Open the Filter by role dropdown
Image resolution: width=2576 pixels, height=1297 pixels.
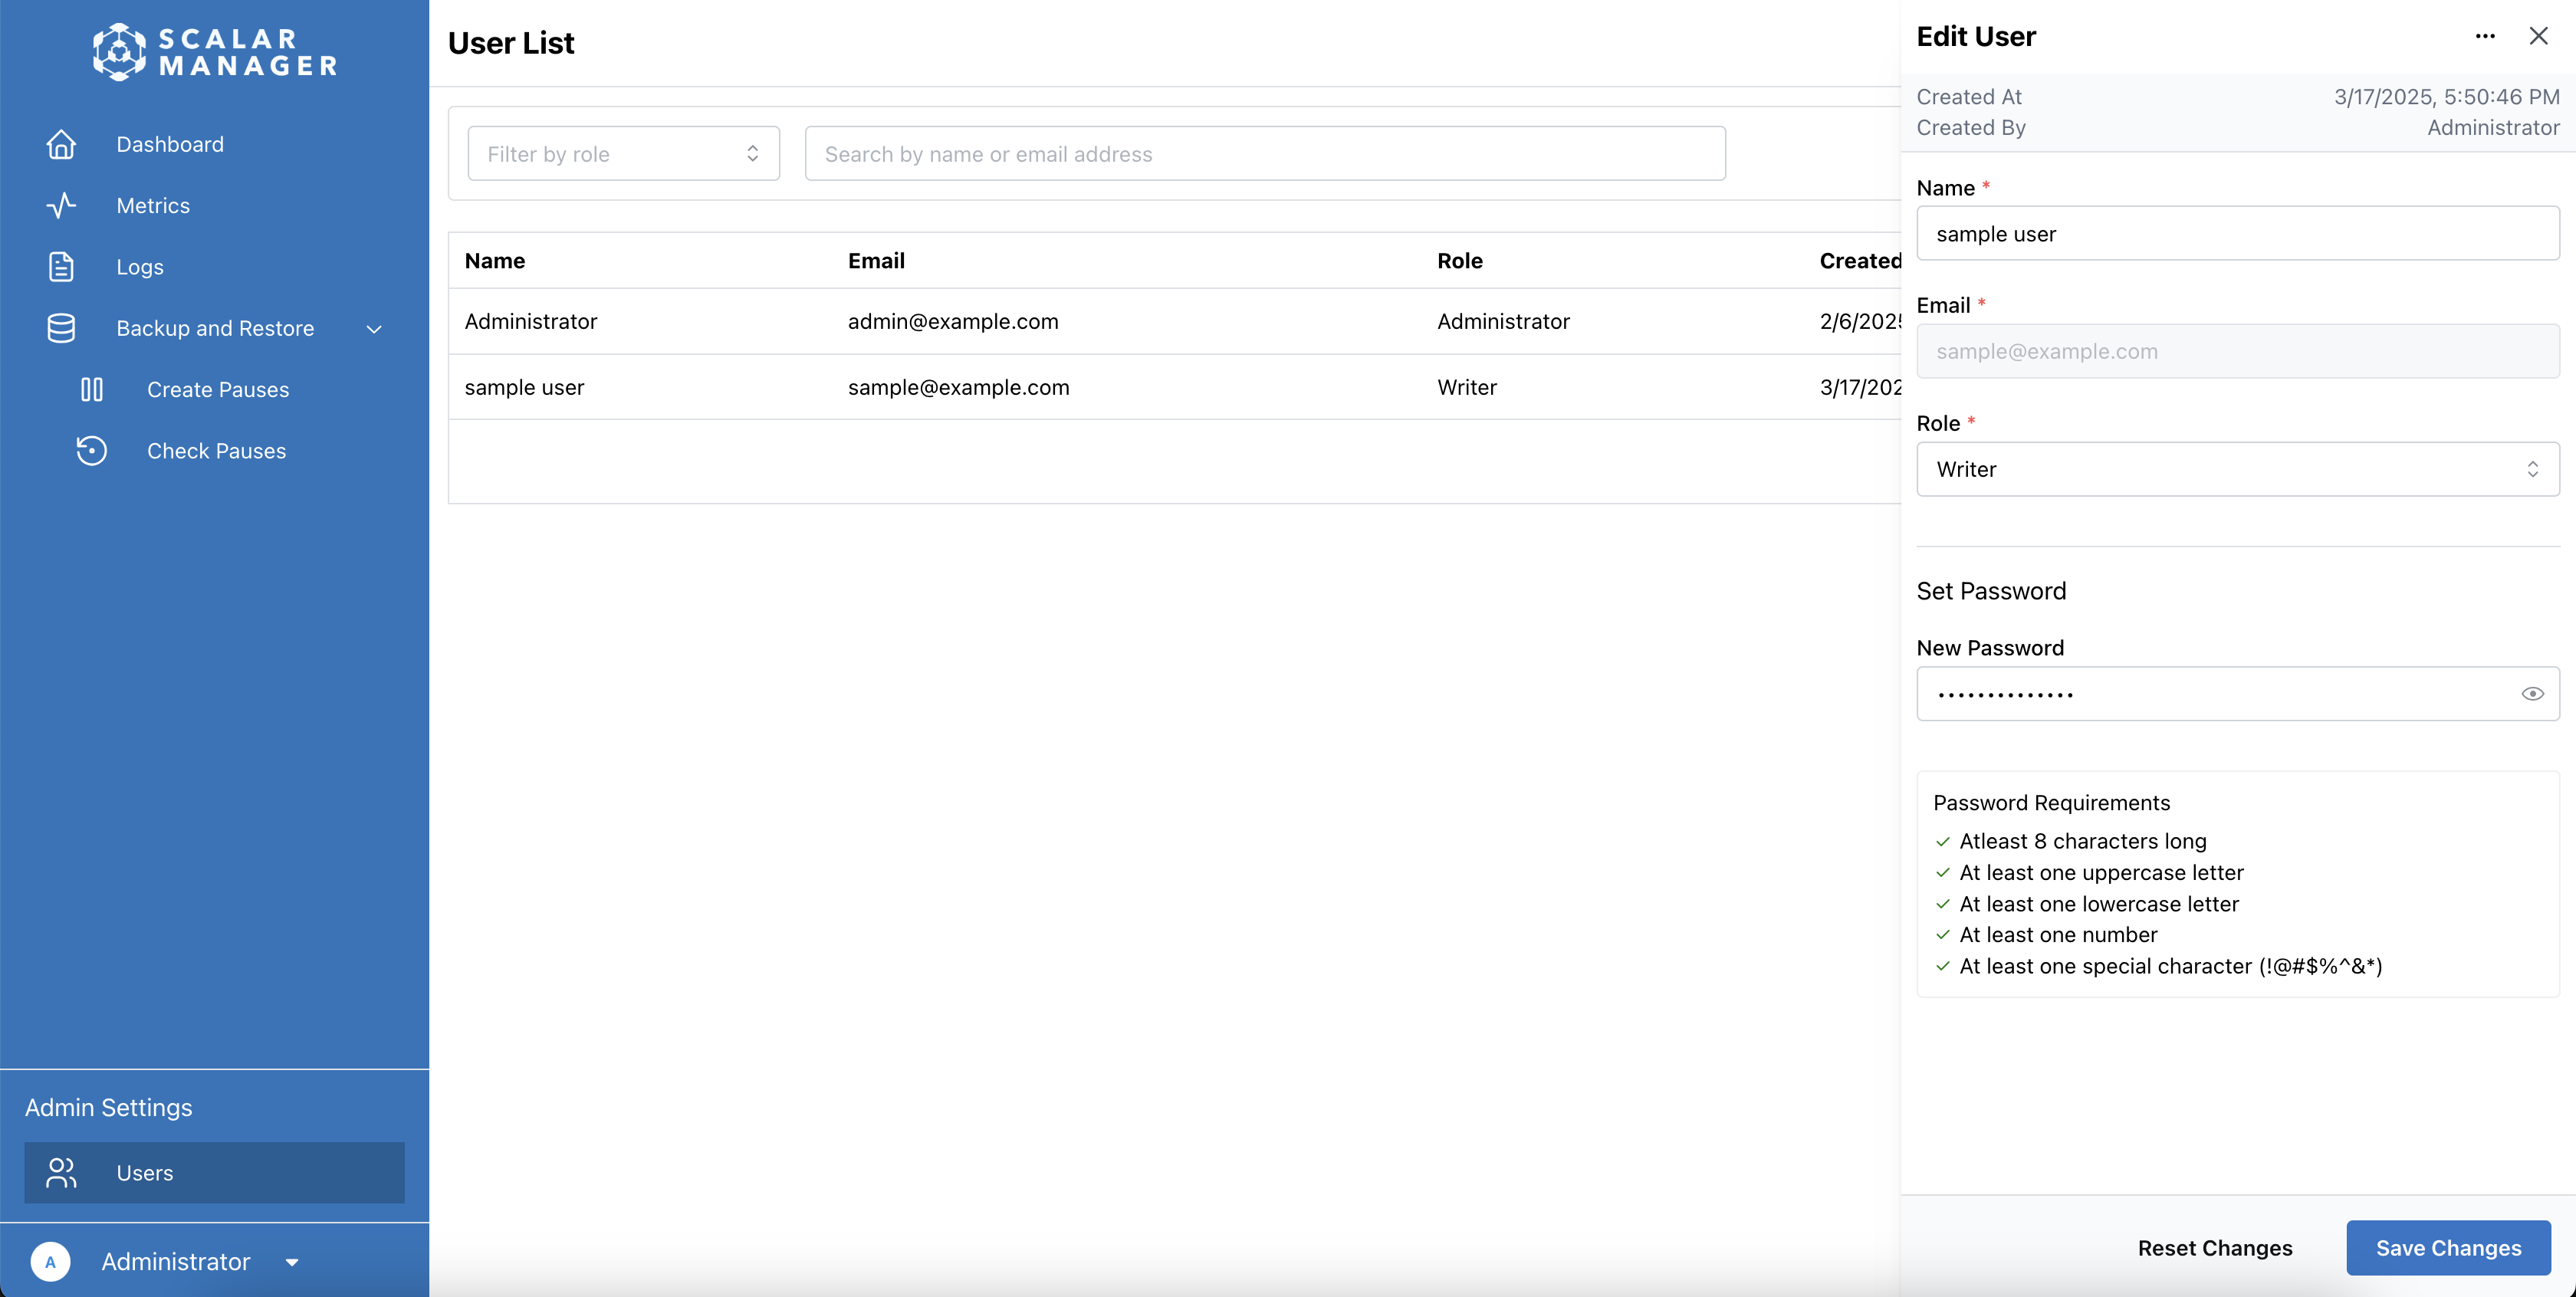click(x=623, y=153)
